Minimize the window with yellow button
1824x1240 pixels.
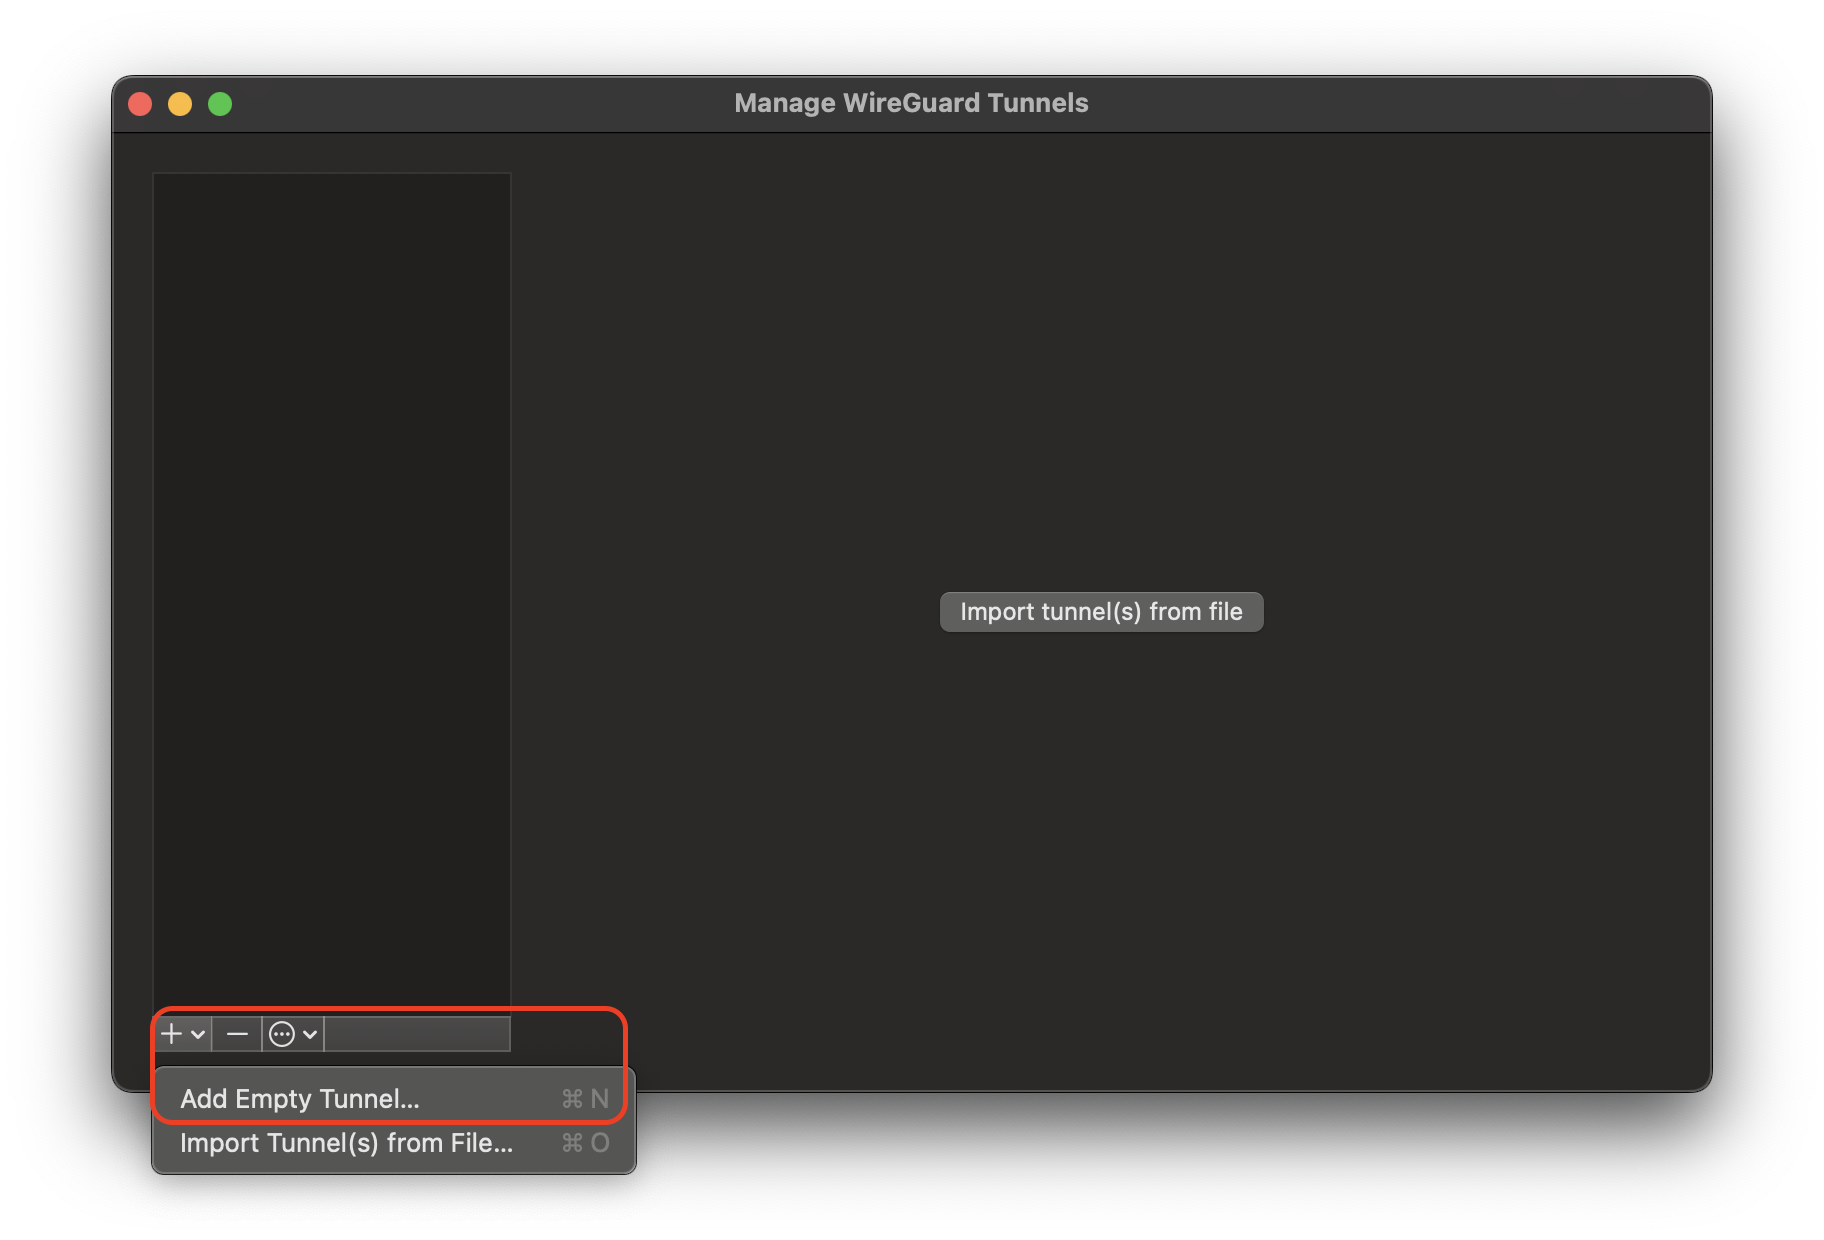point(180,104)
